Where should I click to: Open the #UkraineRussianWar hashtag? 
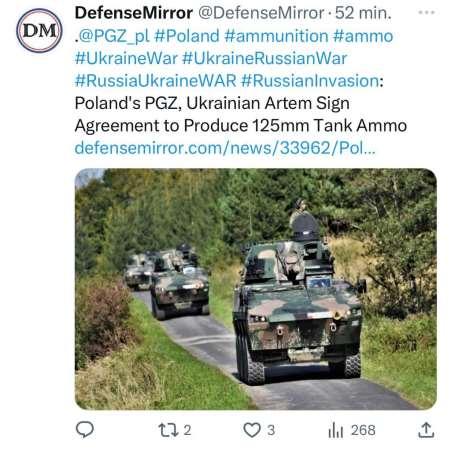(x=265, y=58)
